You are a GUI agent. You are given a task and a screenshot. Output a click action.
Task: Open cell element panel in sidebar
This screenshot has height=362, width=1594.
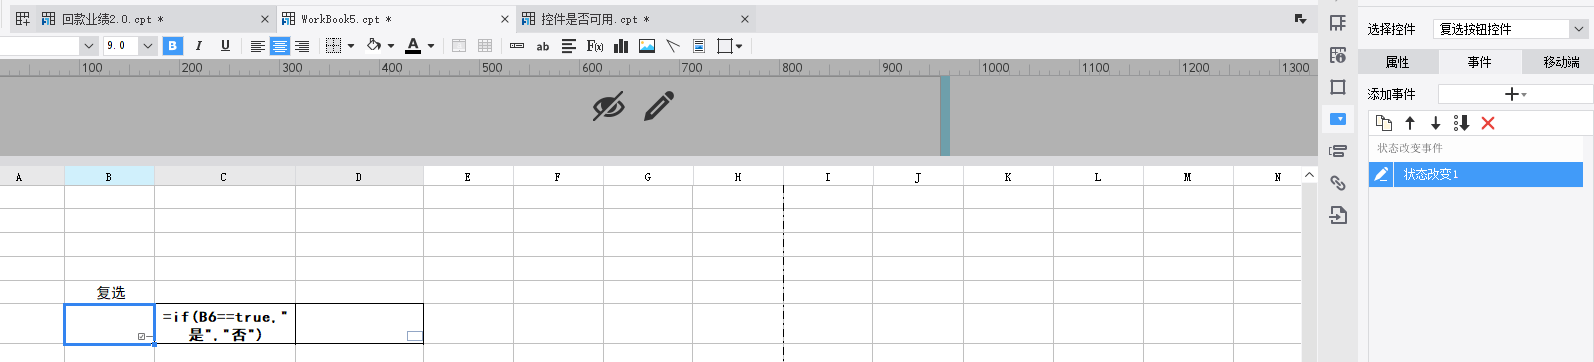1338,23
